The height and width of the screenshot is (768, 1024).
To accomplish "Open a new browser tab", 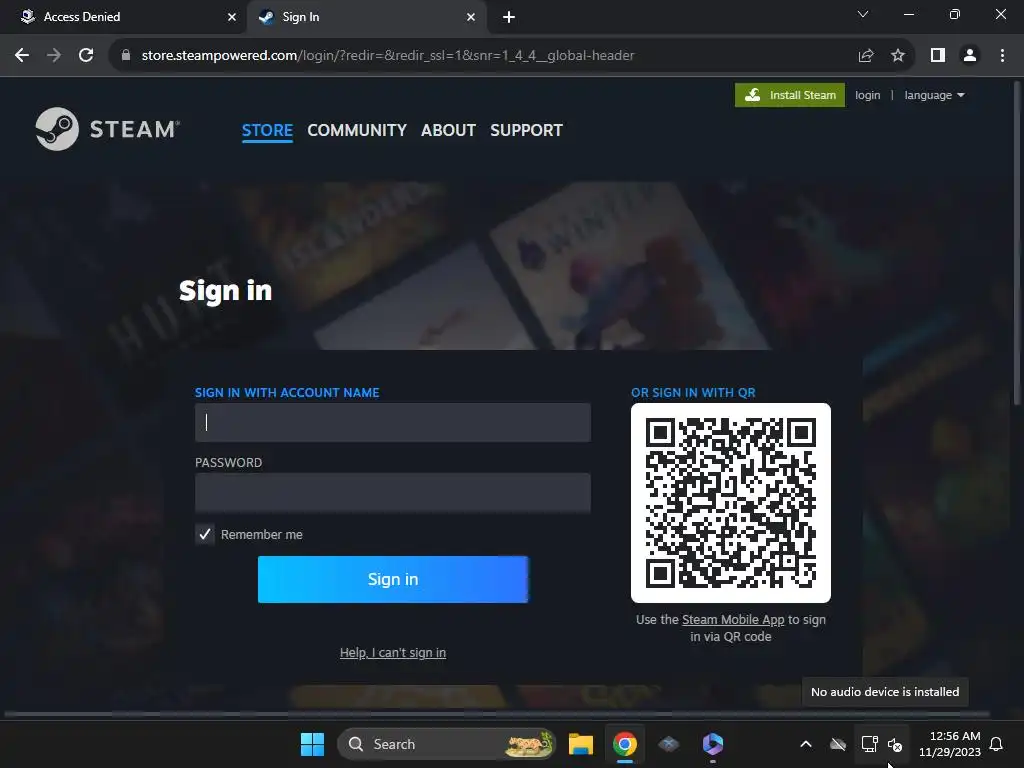I will [x=509, y=17].
